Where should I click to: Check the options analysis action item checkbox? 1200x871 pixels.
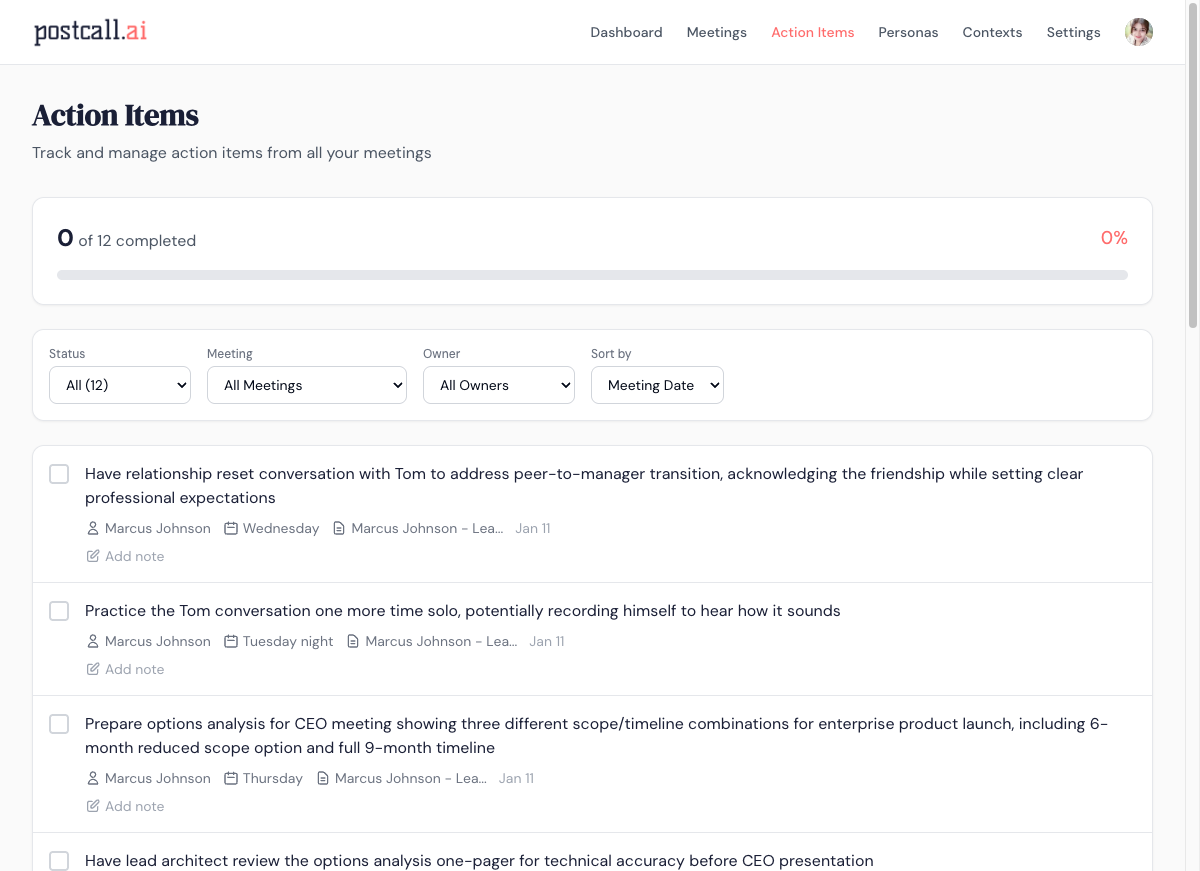[58, 723]
